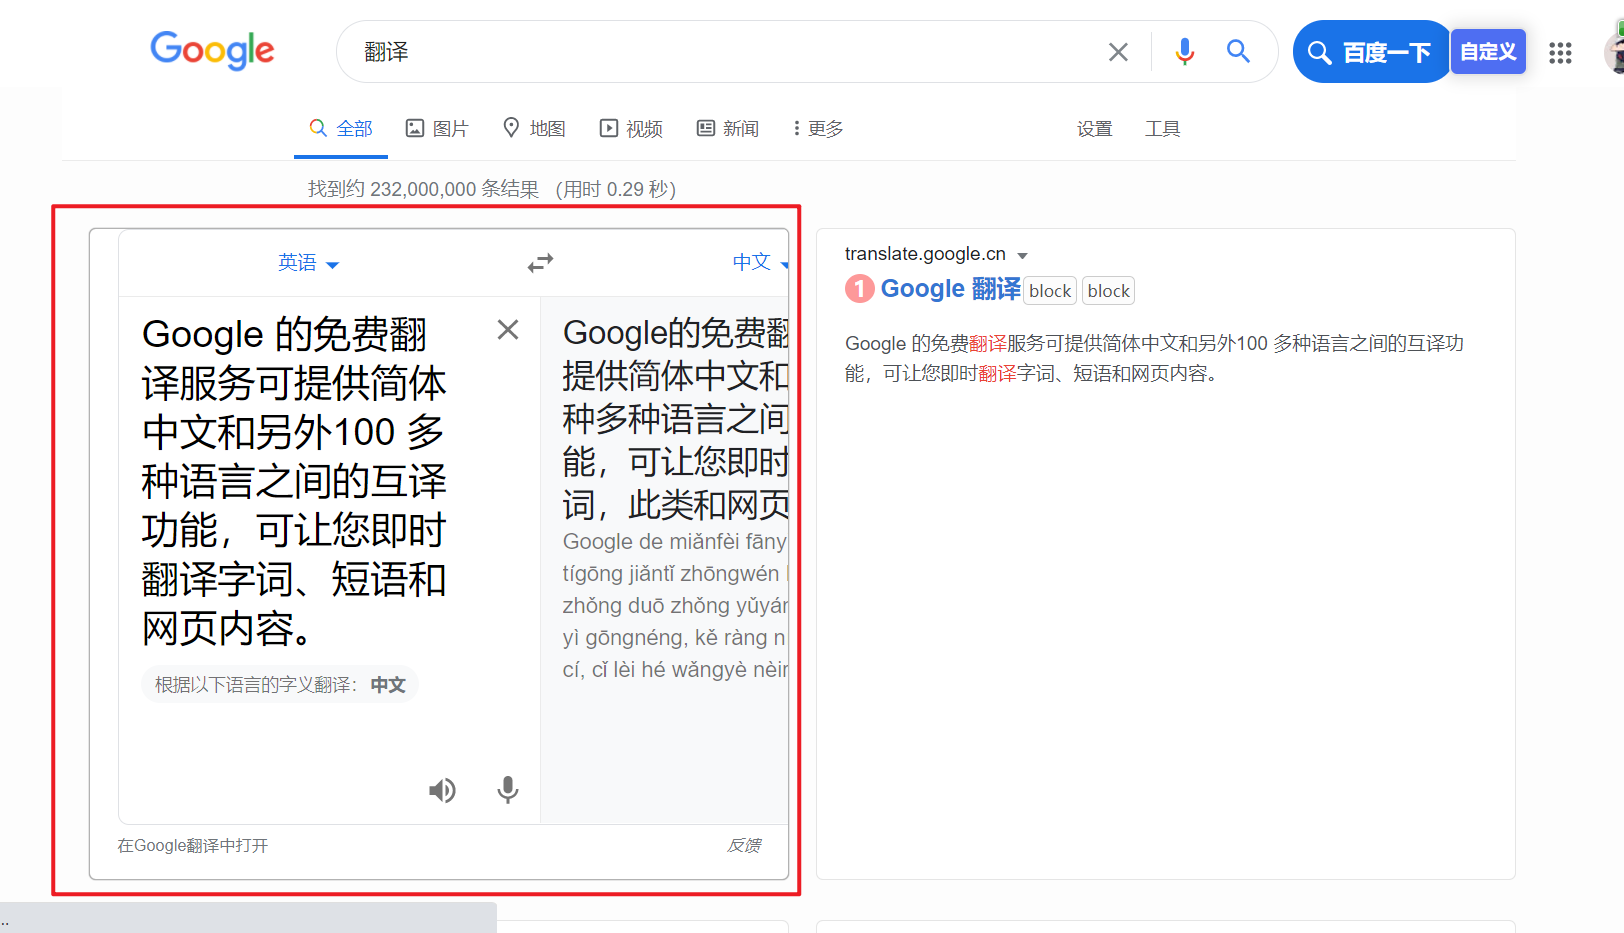Open the 在Google翻译中打开 link
This screenshot has width=1624, height=933.
click(191, 845)
